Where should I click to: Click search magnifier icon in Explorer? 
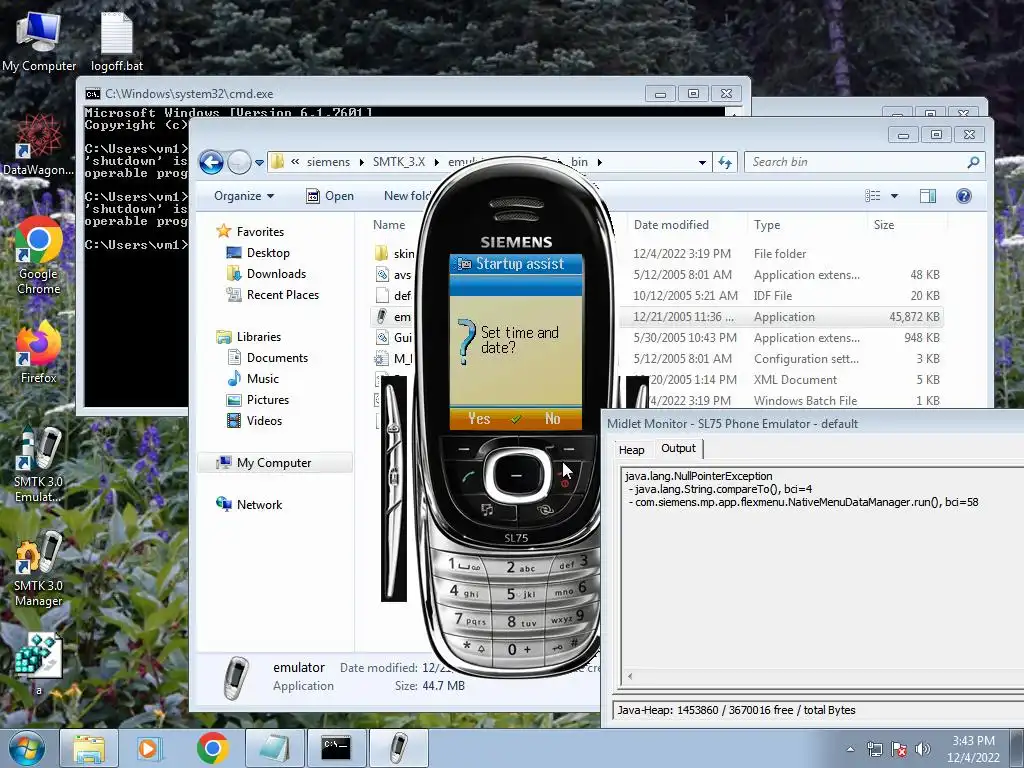pos(973,162)
